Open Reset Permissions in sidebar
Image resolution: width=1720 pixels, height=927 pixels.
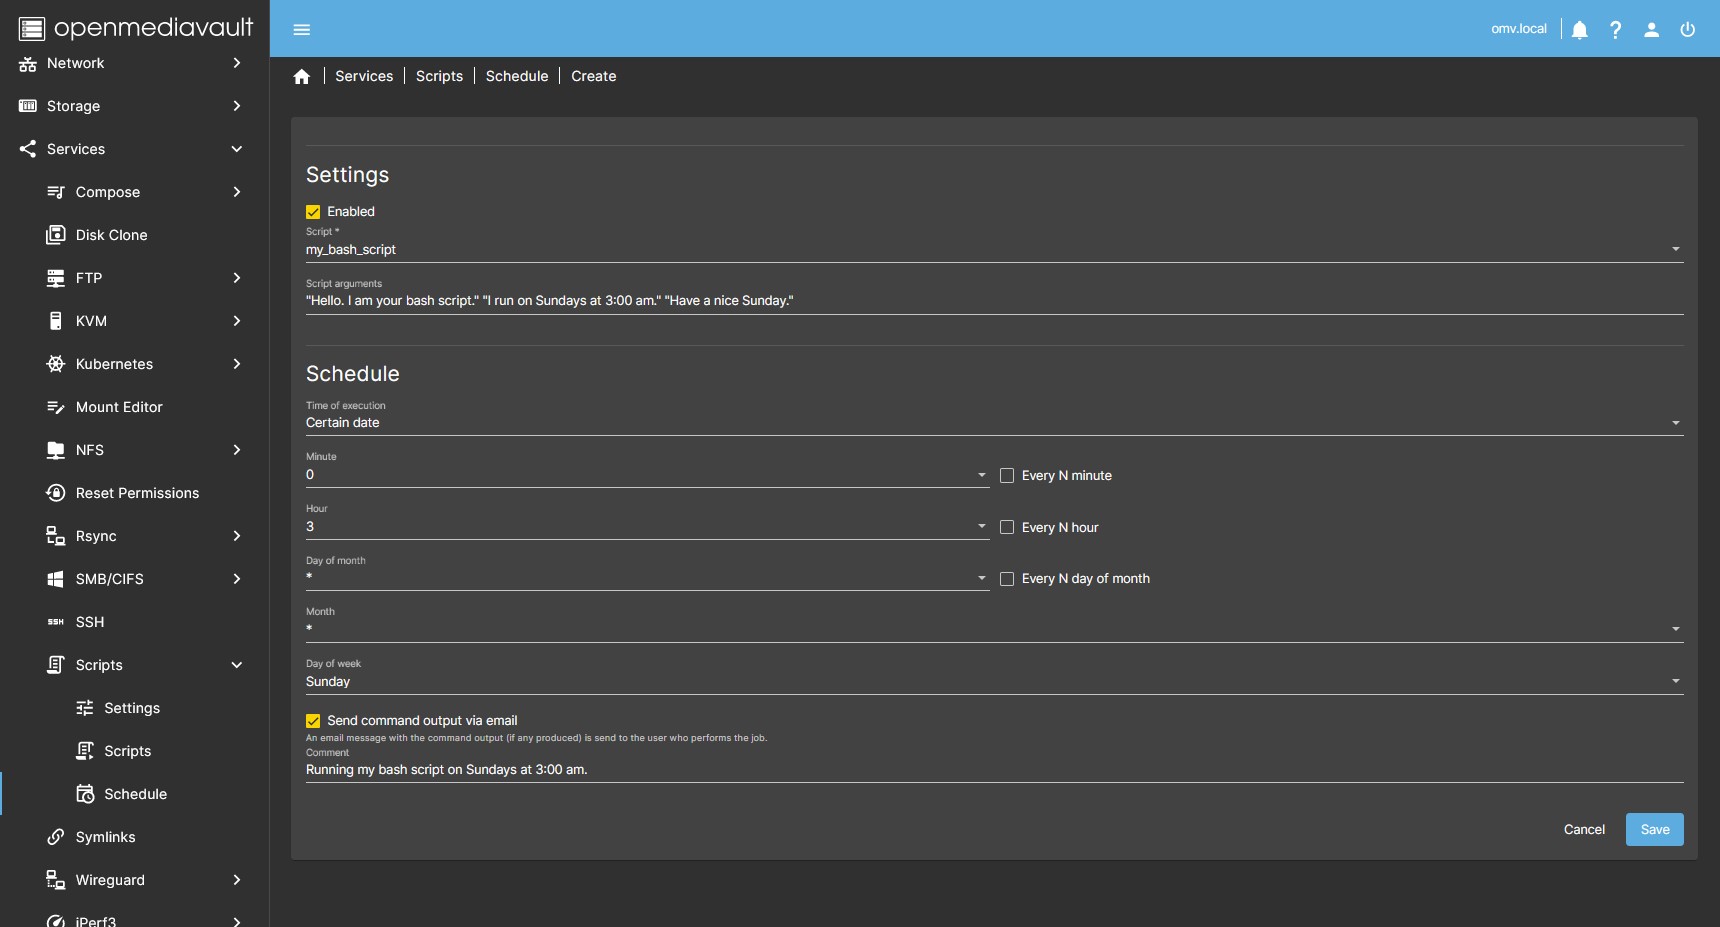(137, 493)
